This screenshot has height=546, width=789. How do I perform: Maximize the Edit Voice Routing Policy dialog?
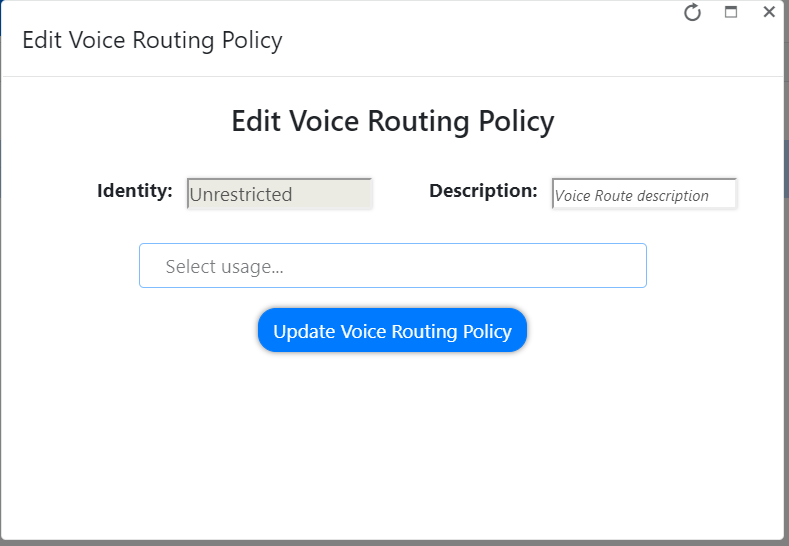click(x=731, y=13)
